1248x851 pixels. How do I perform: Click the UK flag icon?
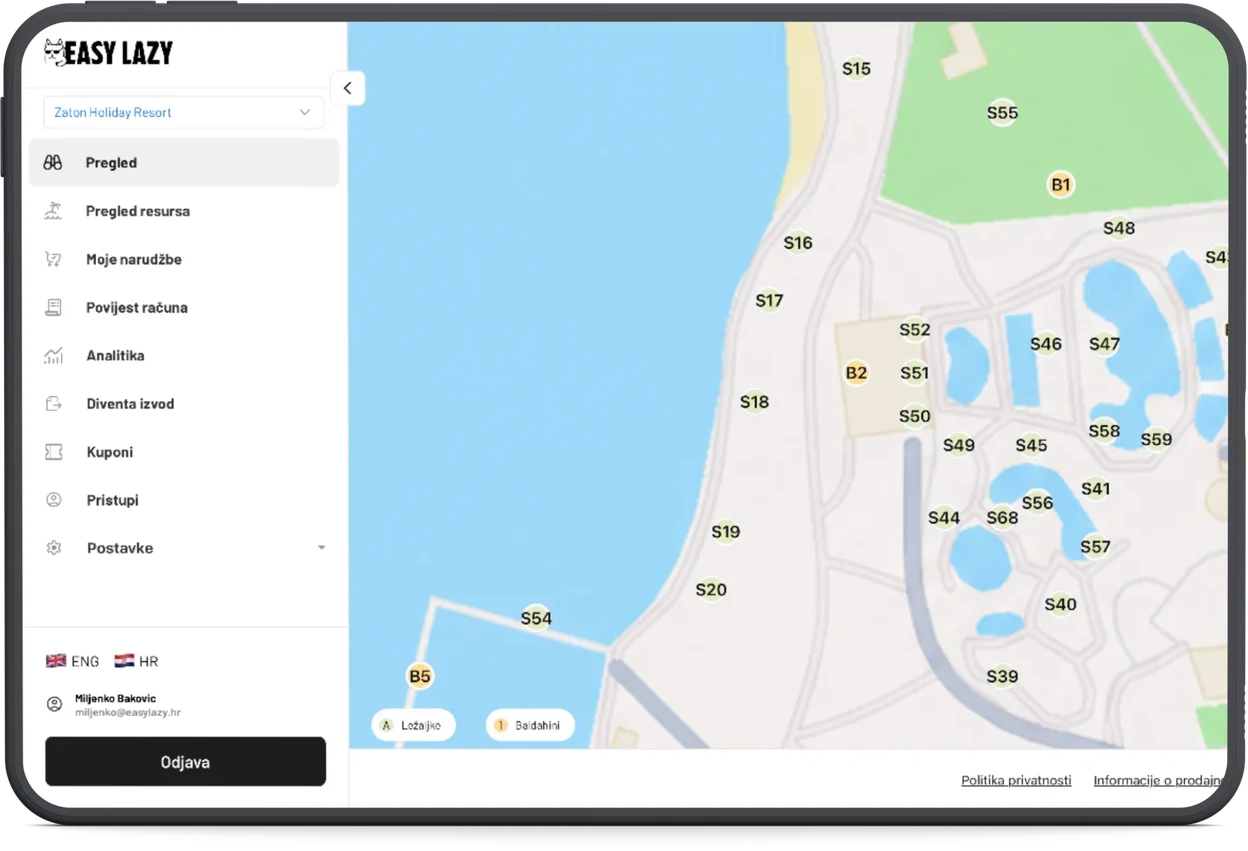[x=56, y=661]
